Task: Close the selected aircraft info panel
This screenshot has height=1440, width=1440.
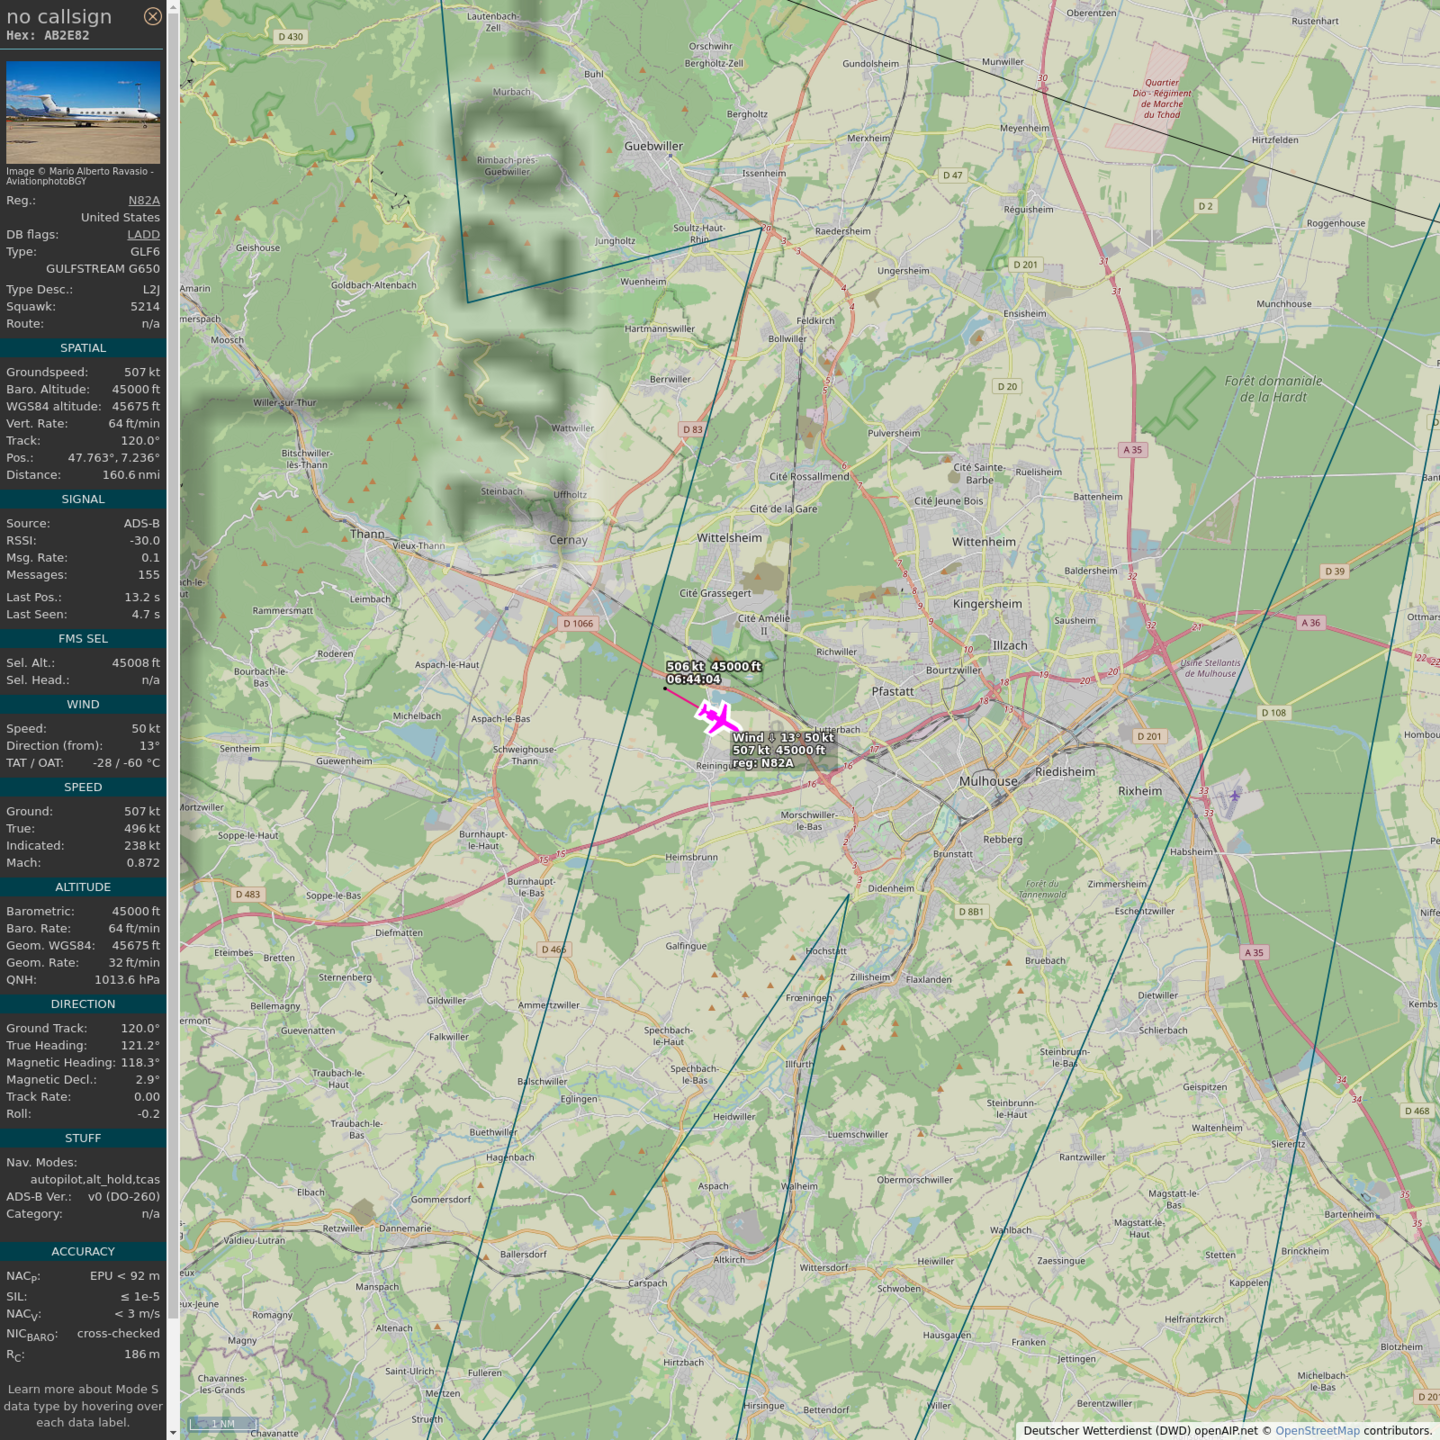Action: 152,16
